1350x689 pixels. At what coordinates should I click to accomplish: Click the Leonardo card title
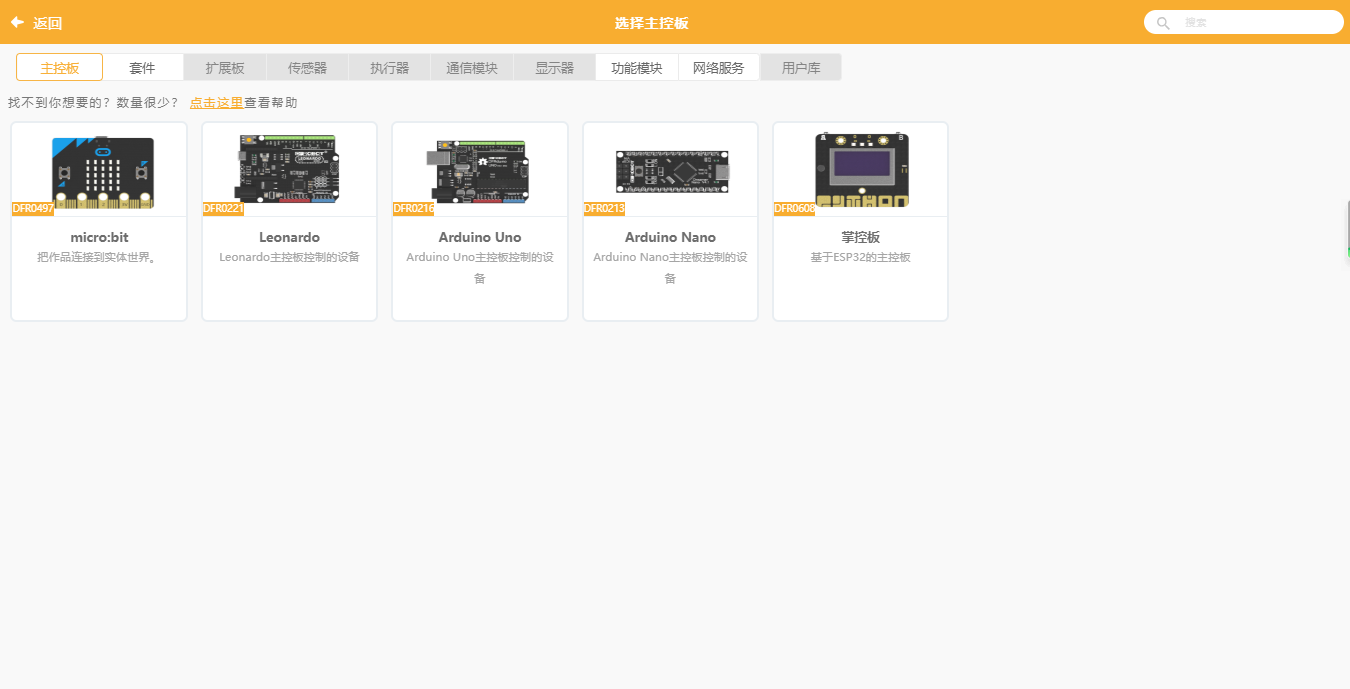click(289, 237)
